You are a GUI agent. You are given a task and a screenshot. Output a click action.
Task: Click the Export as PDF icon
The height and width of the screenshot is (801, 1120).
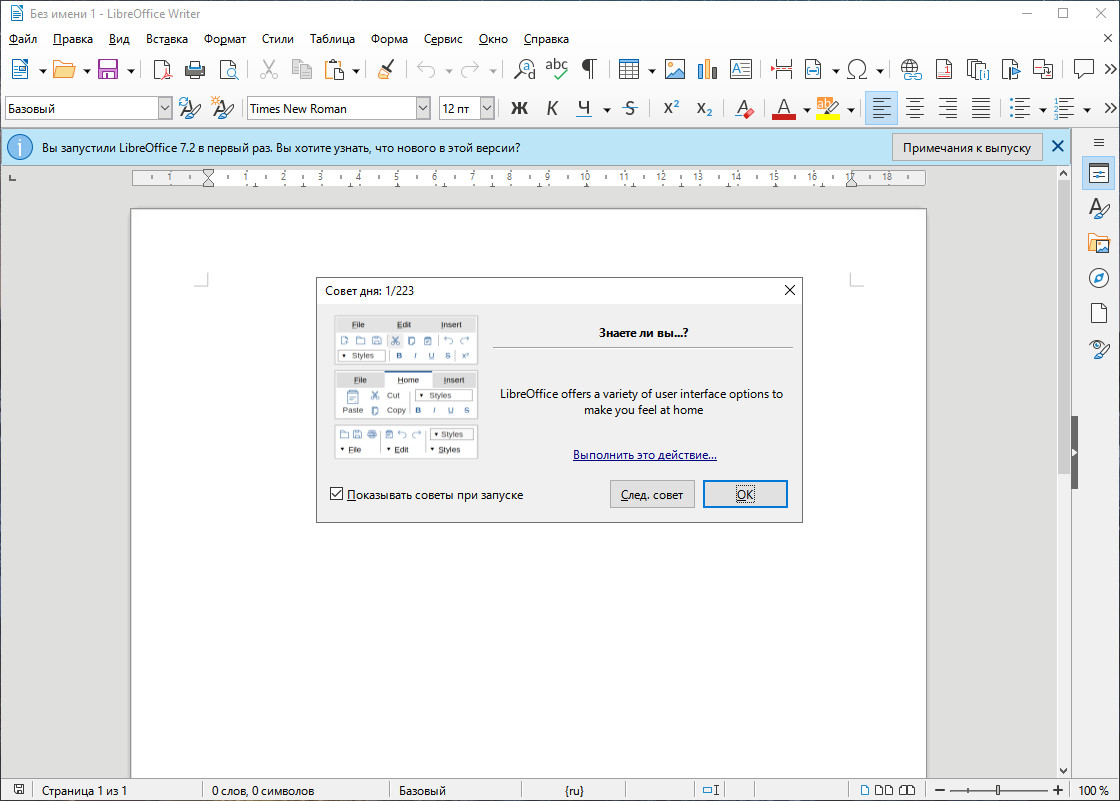pyautogui.click(x=162, y=69)
